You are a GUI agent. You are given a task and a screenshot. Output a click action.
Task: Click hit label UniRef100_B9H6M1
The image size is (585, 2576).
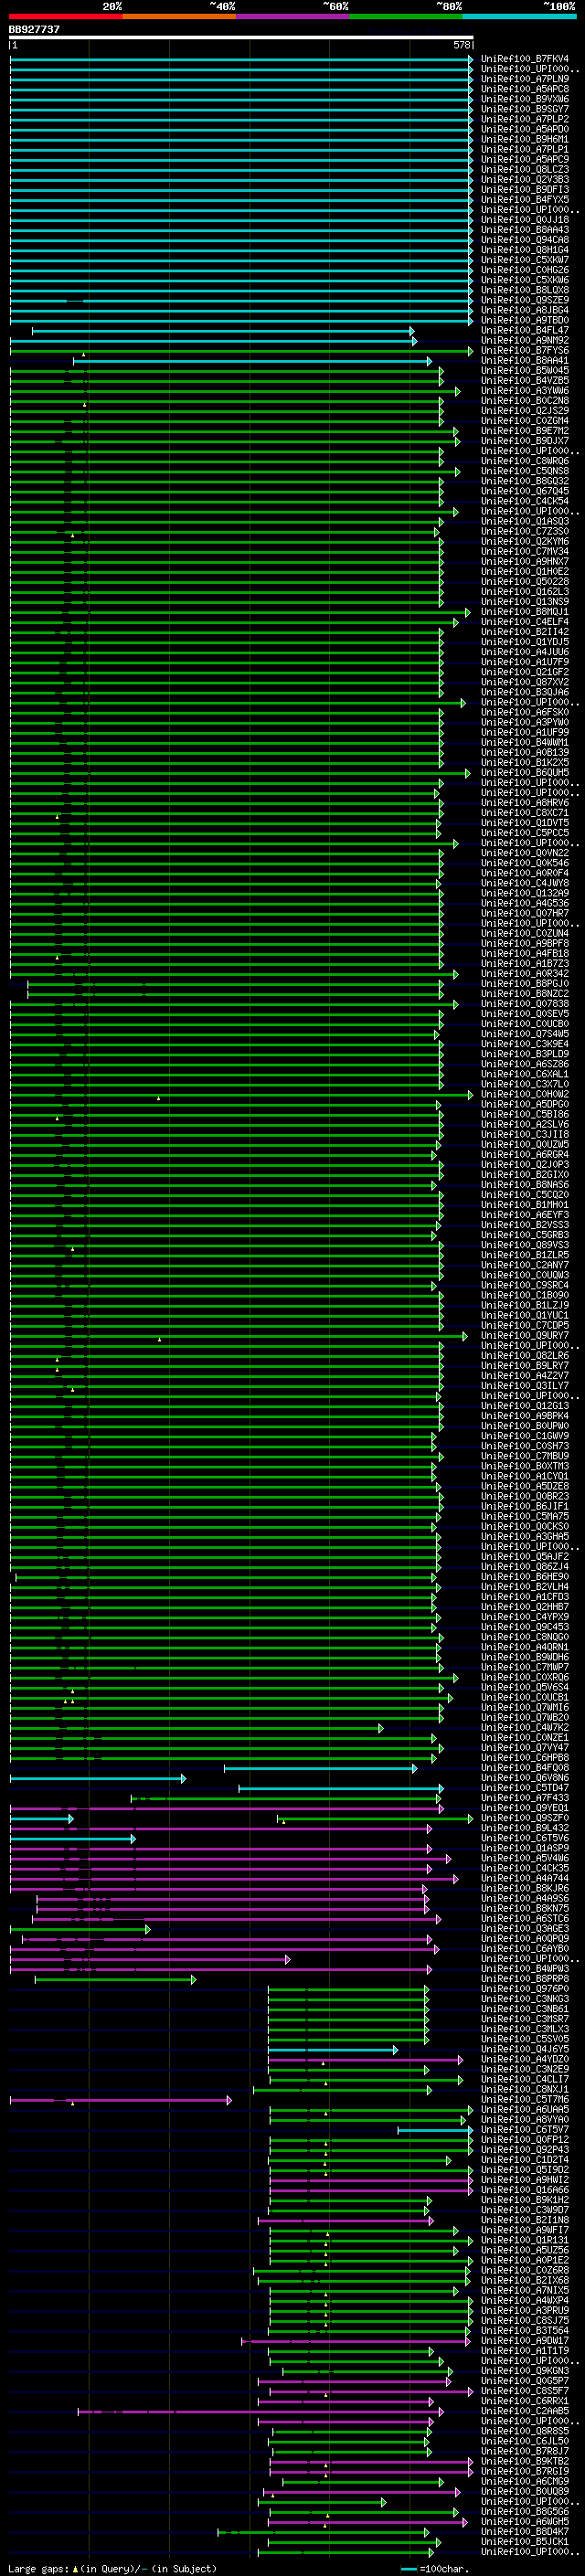[525, 139]
